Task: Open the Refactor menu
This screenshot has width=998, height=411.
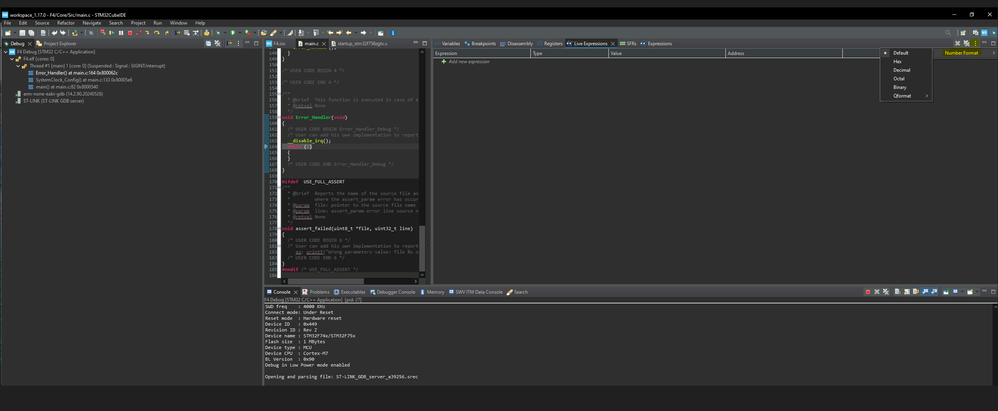Action: (x=66, y=22)
